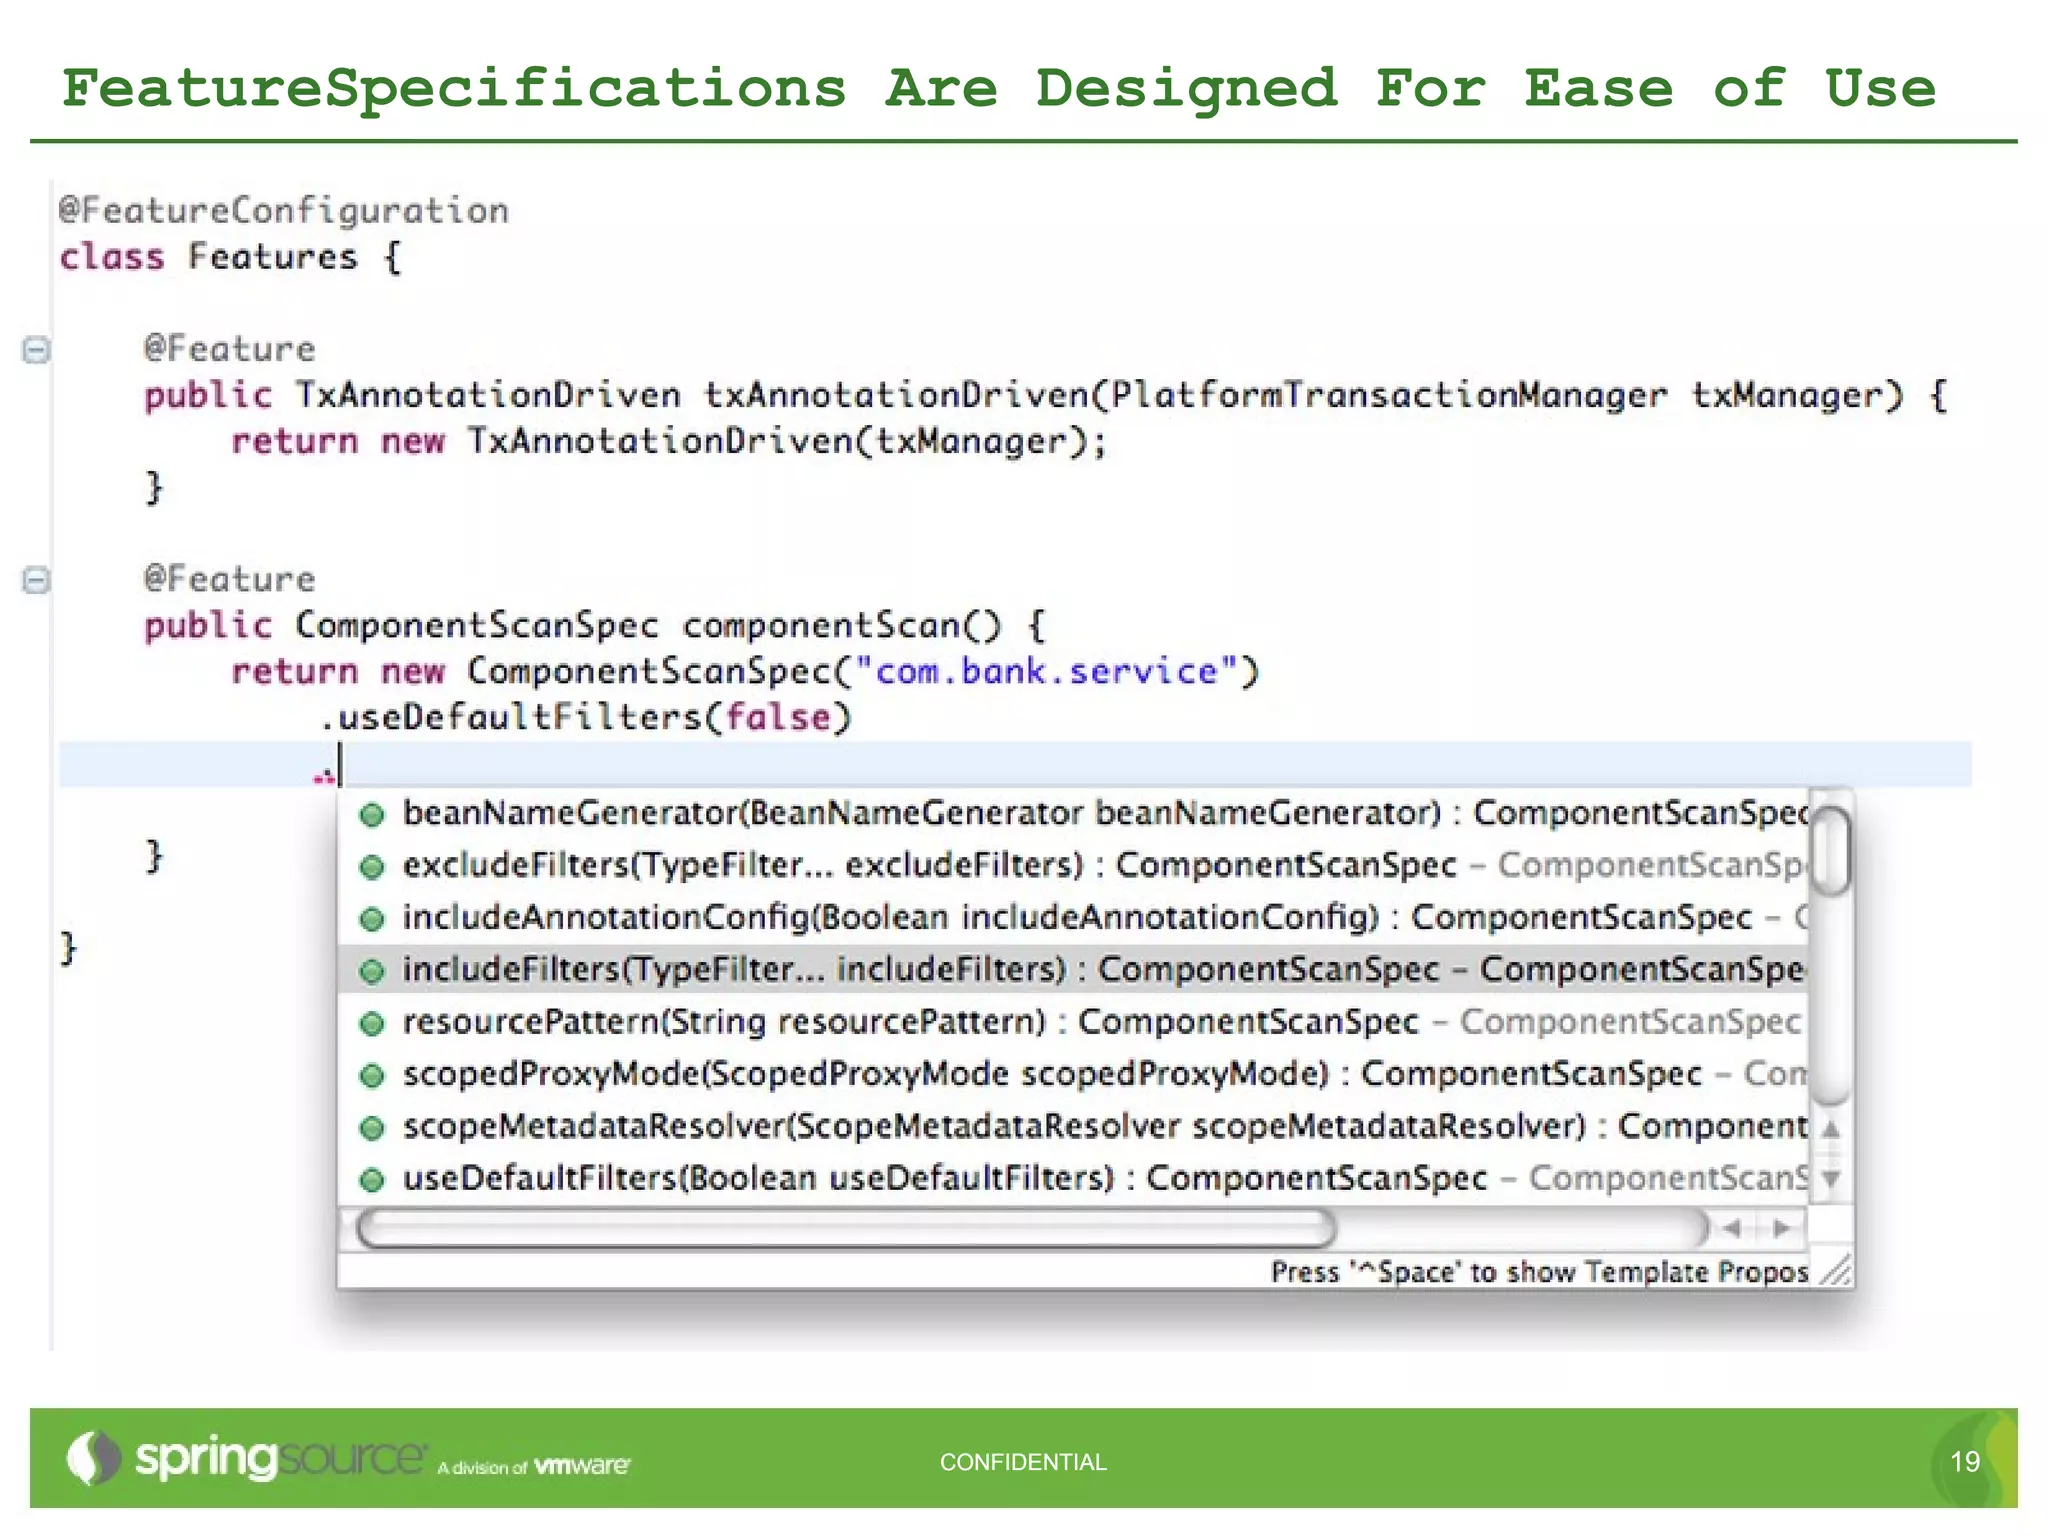Click the vmware logo text in footer
Image resolution: width=2048 pixels, height=1536 pixels.
pyautogui.click(x=582, y=1466)
